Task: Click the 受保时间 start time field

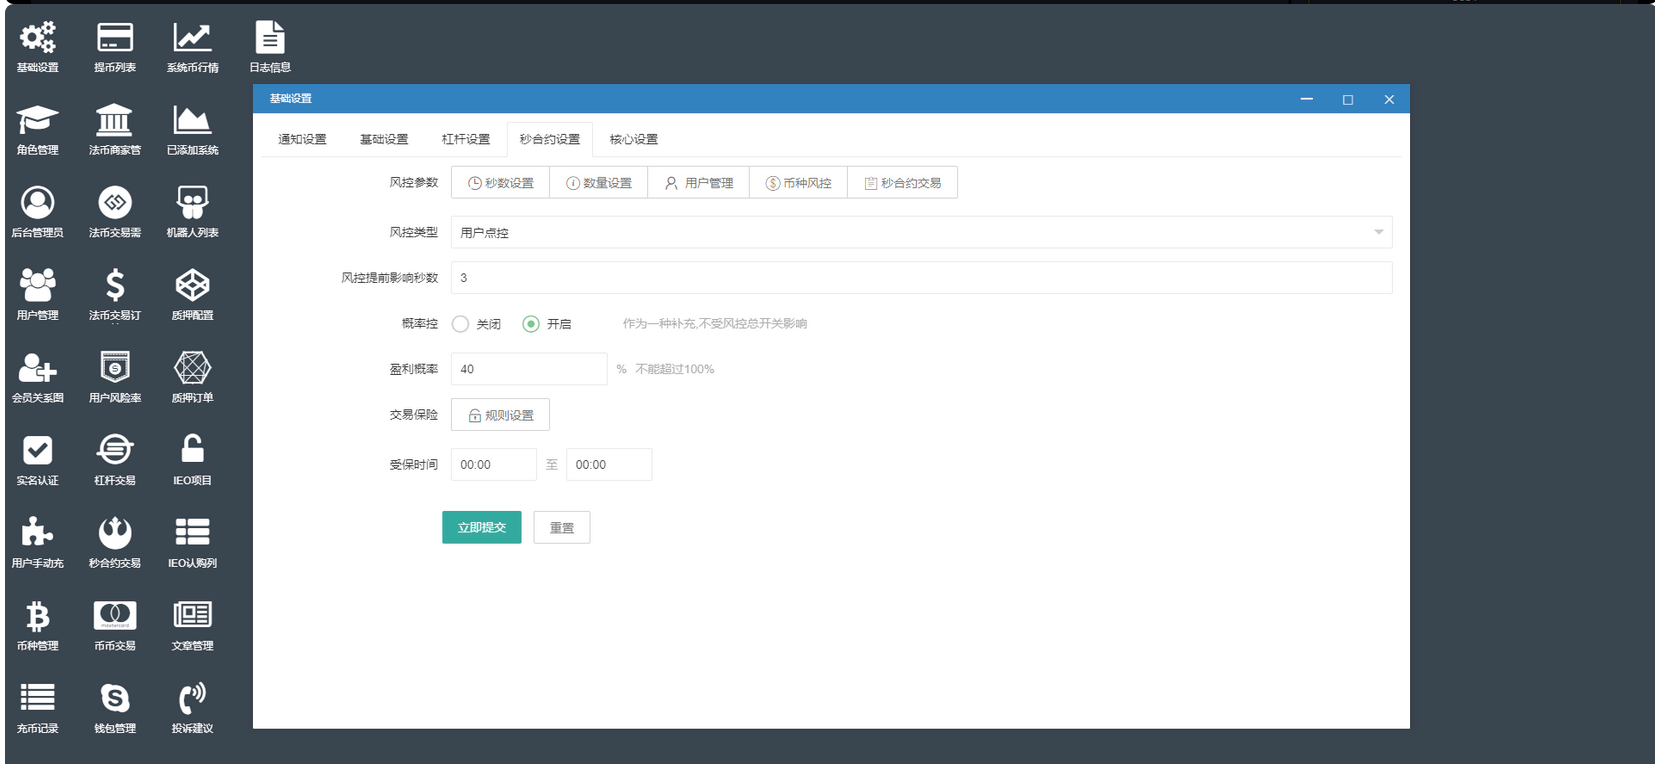Action: [494, 465]
